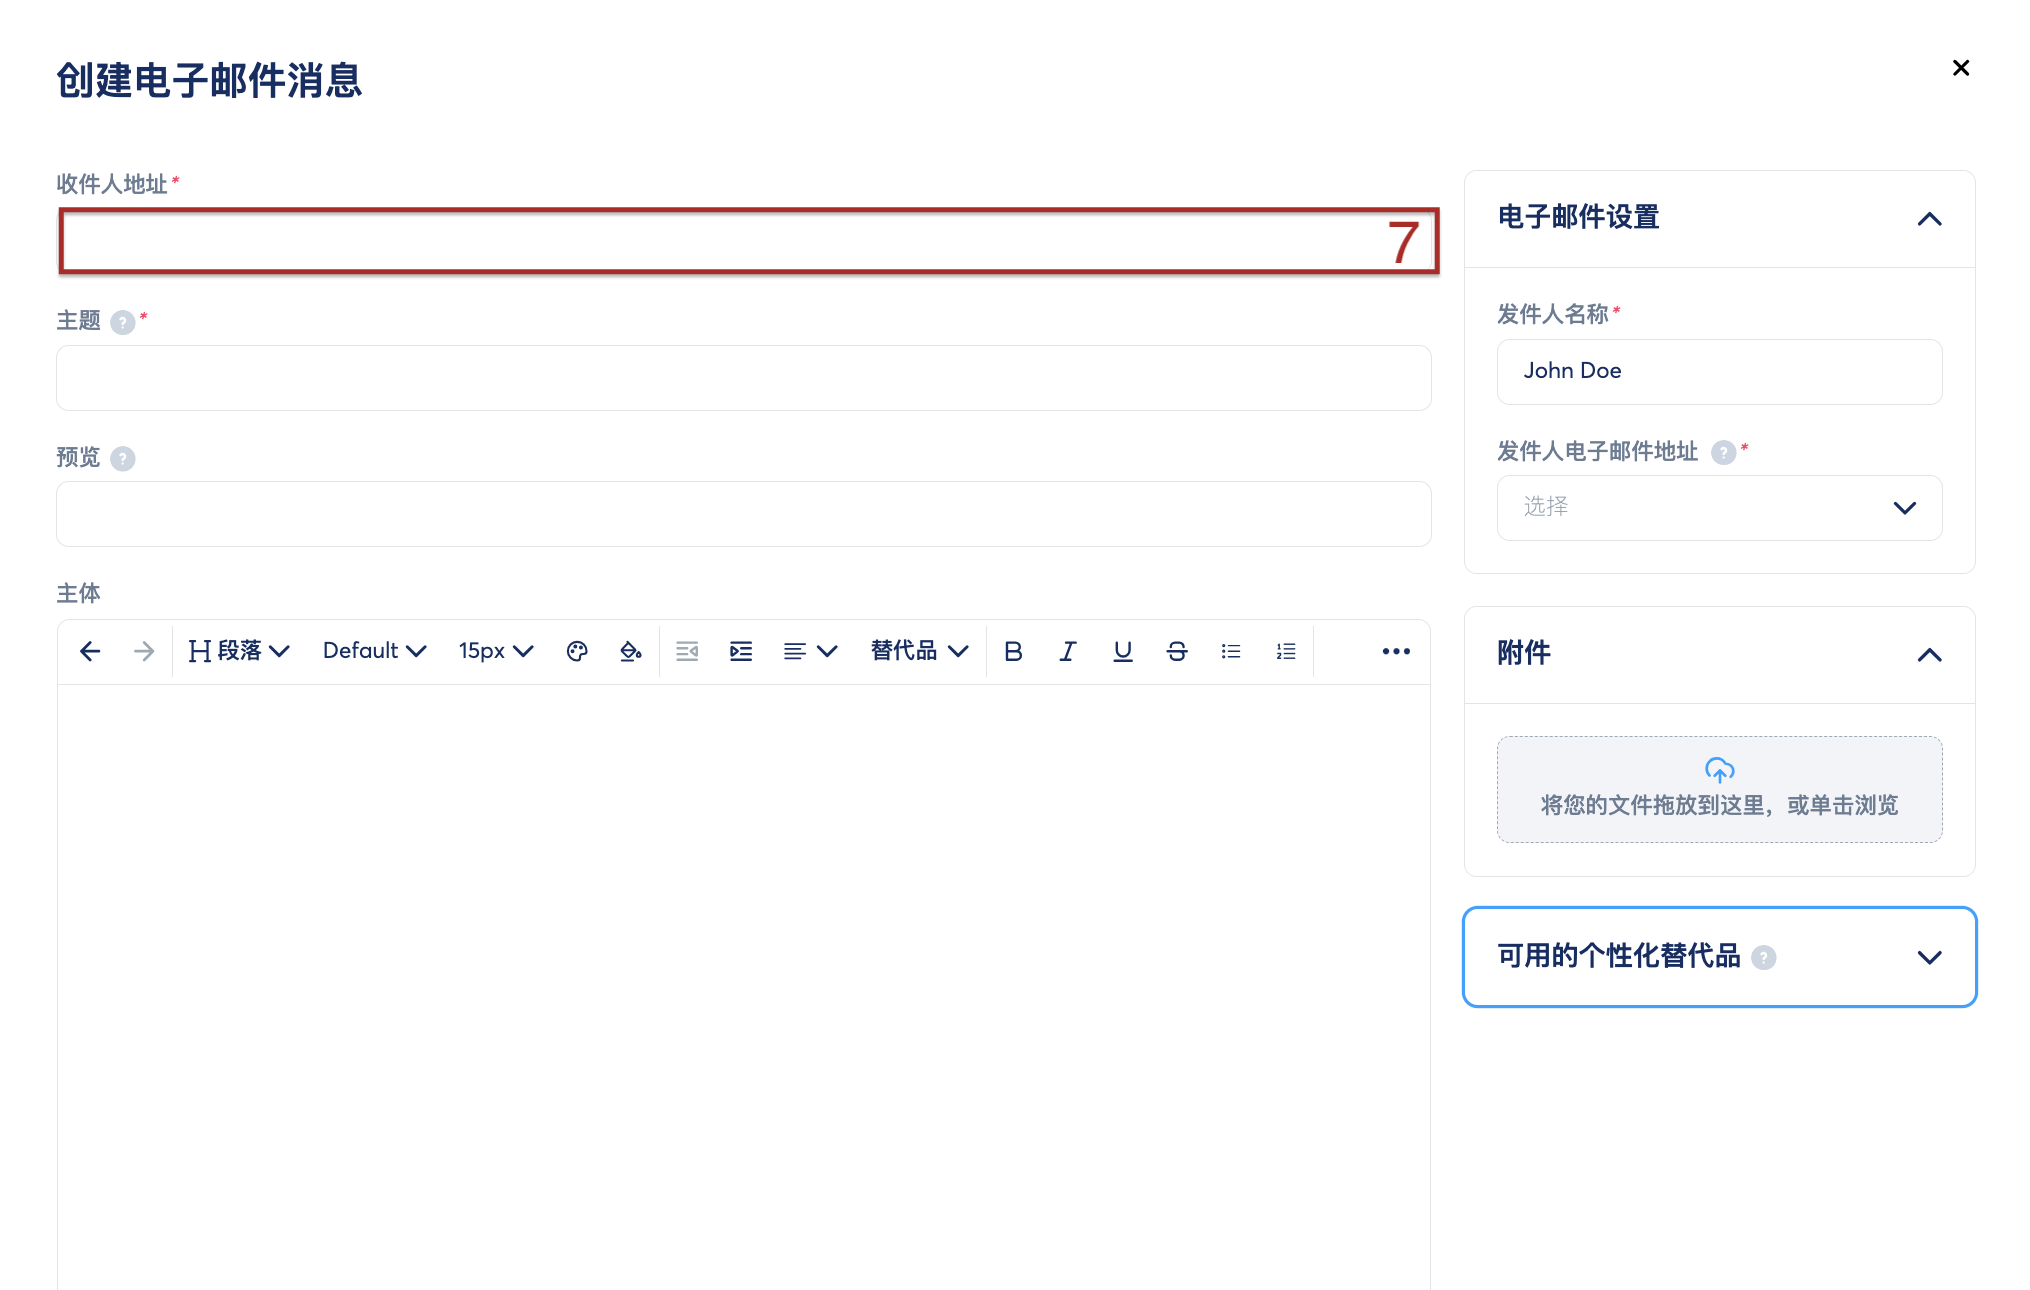Toggle bold formatting
Screen dimensions: 2030x1290
[x=1013, y=651]
